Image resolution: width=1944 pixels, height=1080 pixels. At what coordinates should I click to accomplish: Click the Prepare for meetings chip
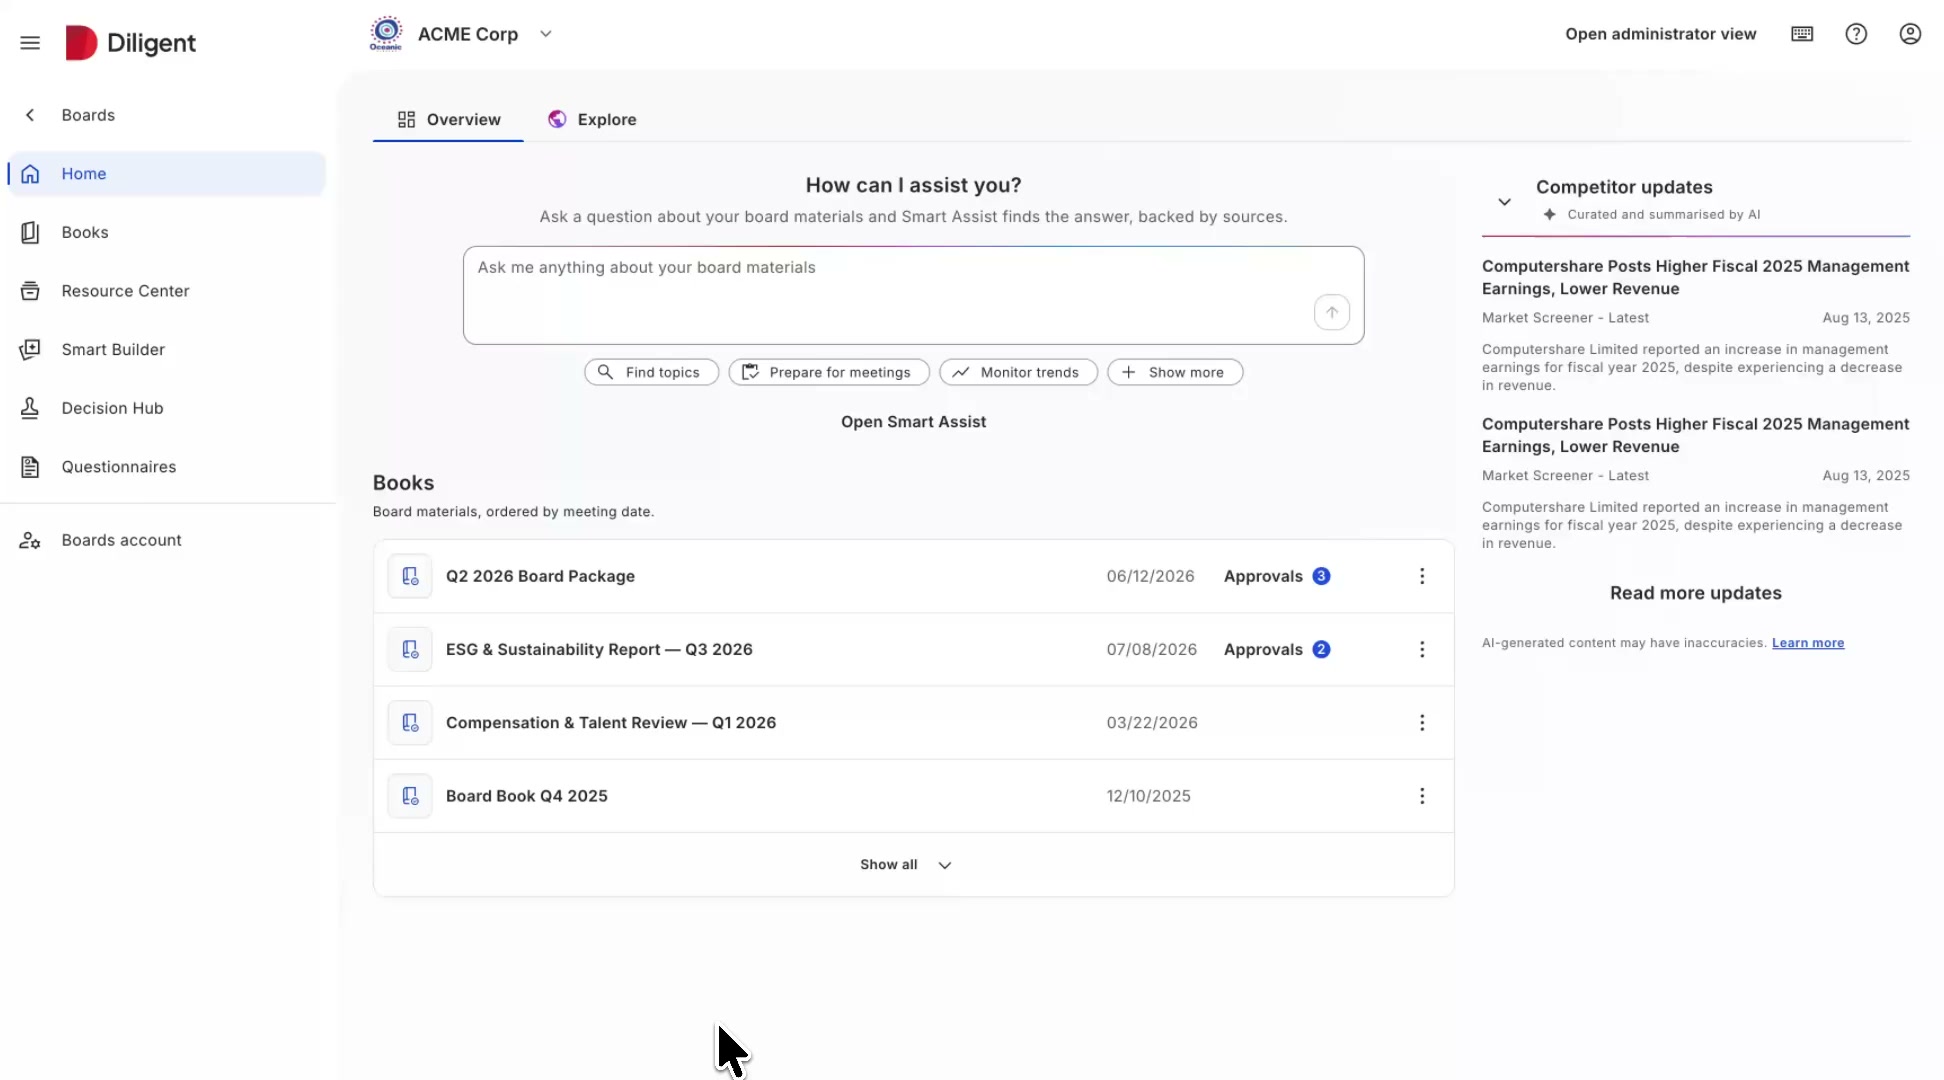[829, 372]
